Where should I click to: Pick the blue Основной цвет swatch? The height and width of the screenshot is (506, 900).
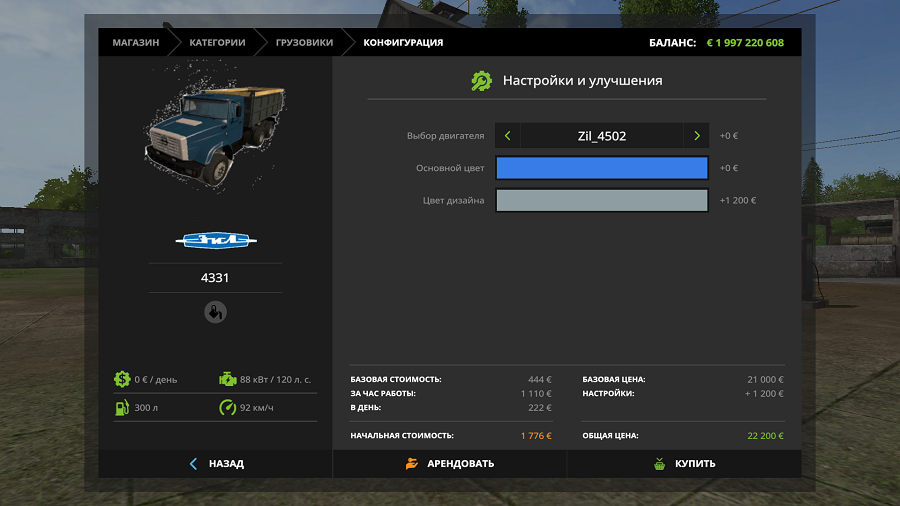(x=602, y=168)
